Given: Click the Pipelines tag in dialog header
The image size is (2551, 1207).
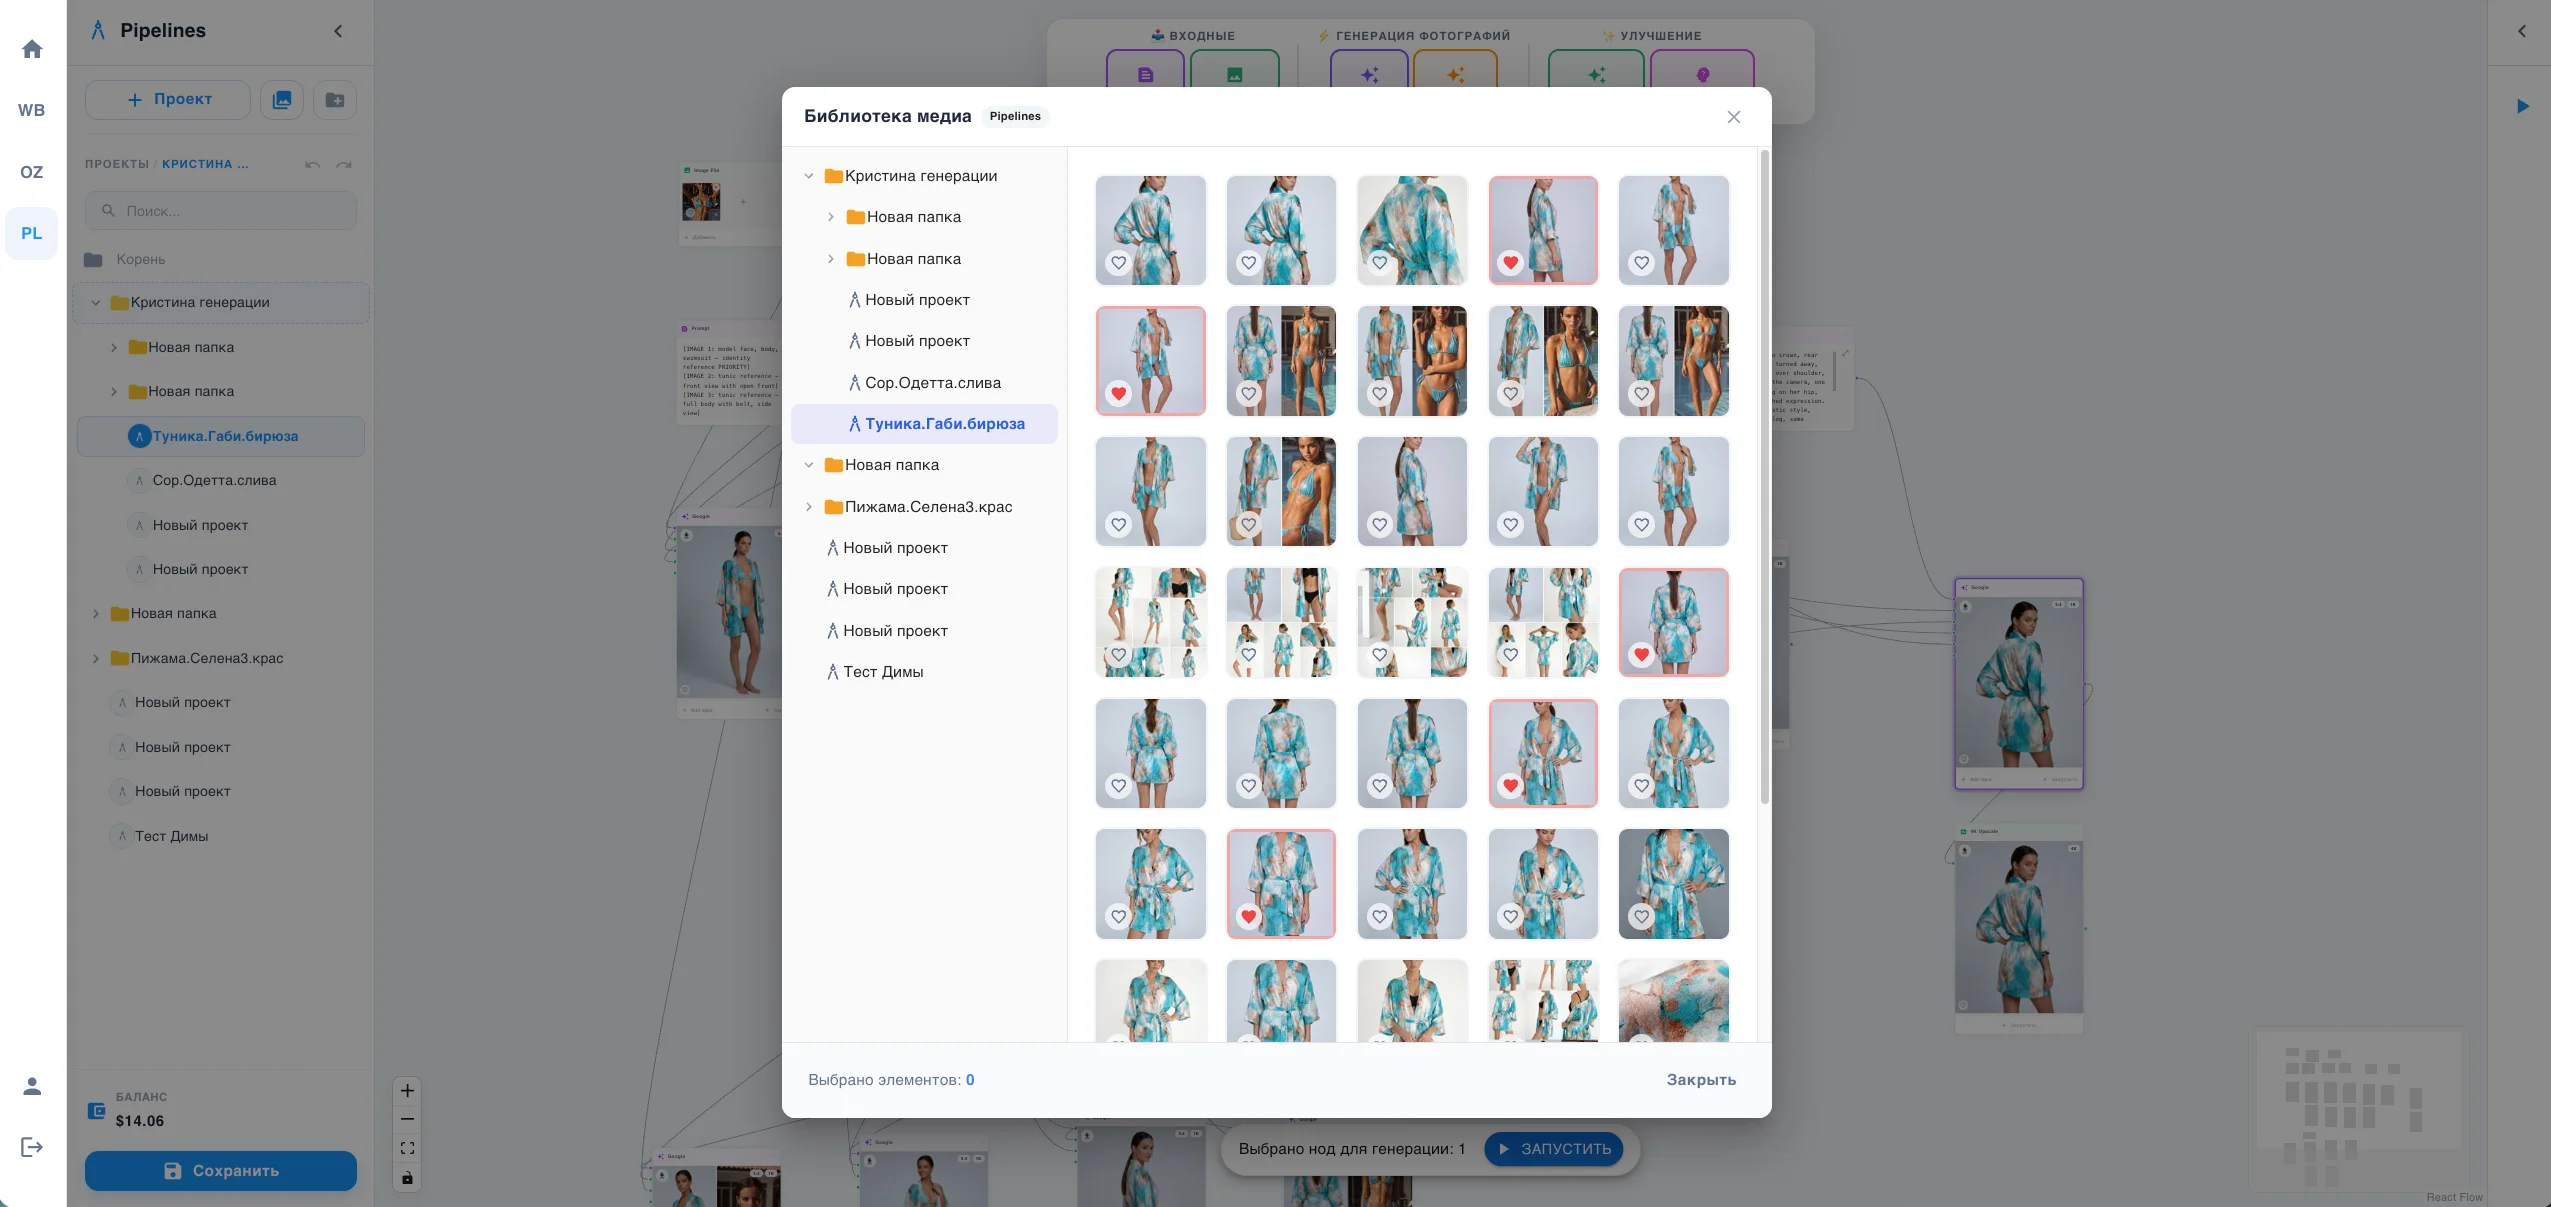Looking at the screenshot, I should tap(1015, 117).
